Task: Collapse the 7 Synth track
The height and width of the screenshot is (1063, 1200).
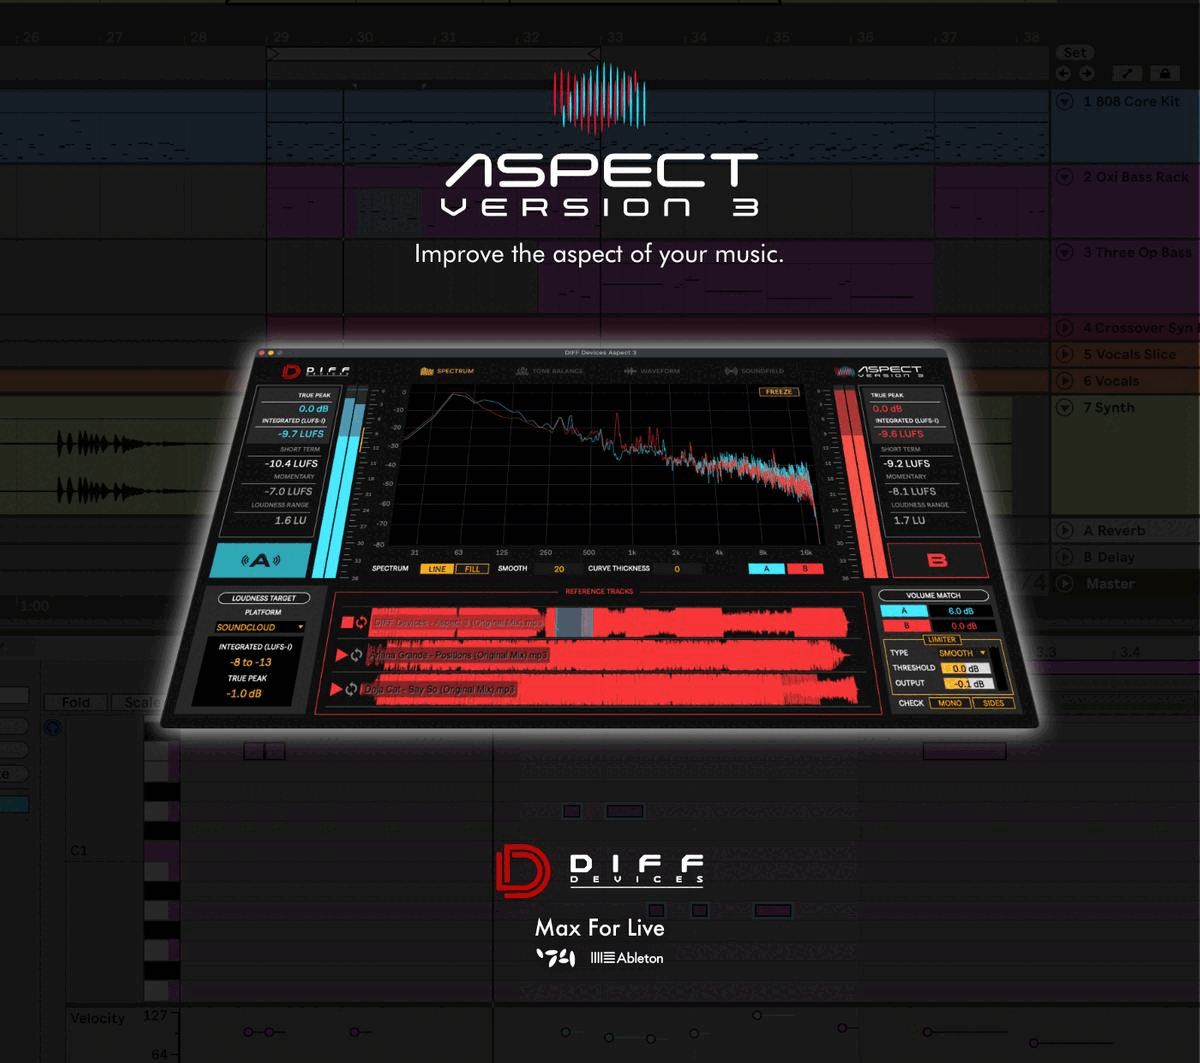Action: pyautogui.click(x=1064, y=408)
